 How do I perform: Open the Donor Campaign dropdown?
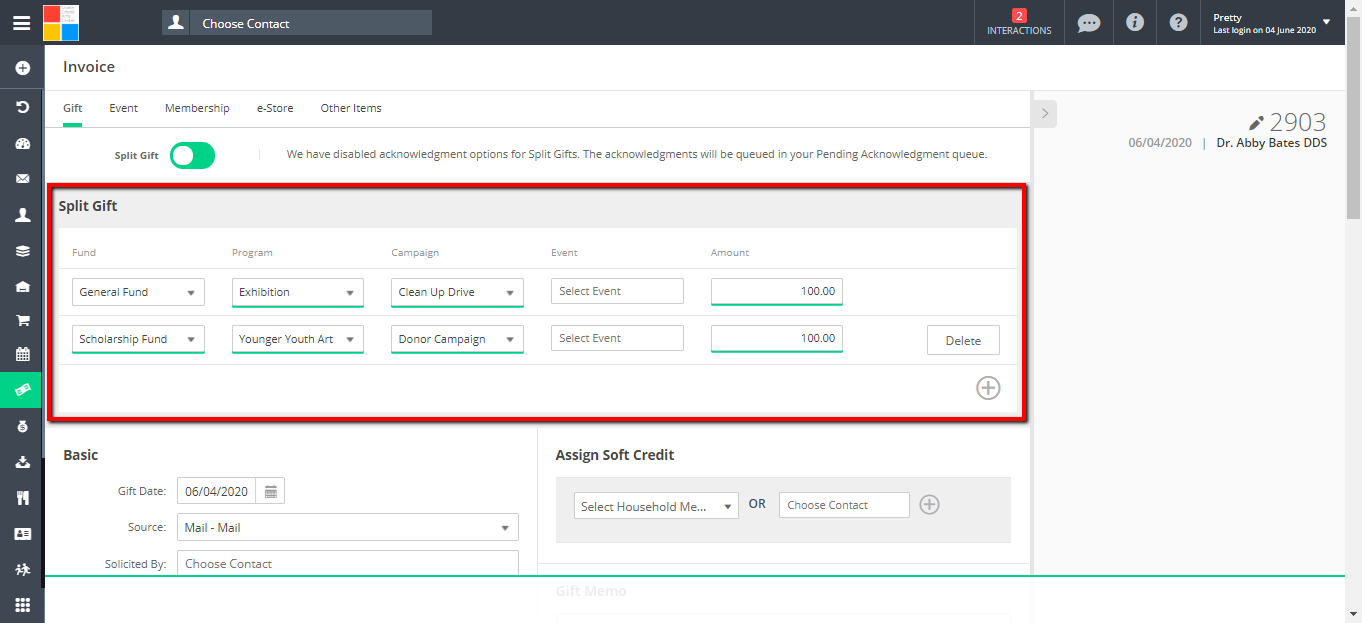[x=457, y=339]
